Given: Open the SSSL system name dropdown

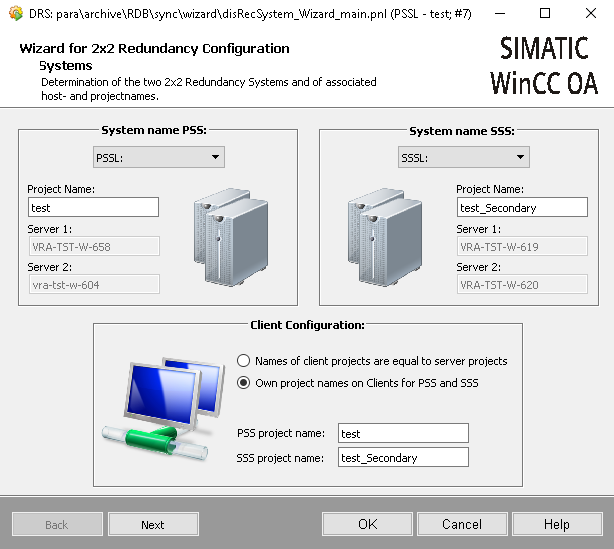Looking at the screenshot, I should pyautogui.click(x=463, y=157).
